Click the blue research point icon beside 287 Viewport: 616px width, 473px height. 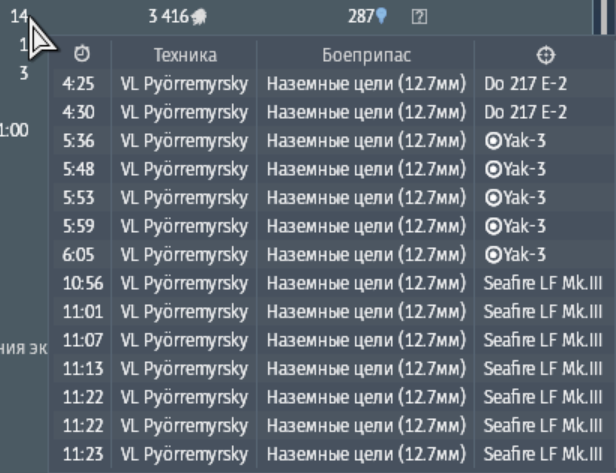point(381,16)
